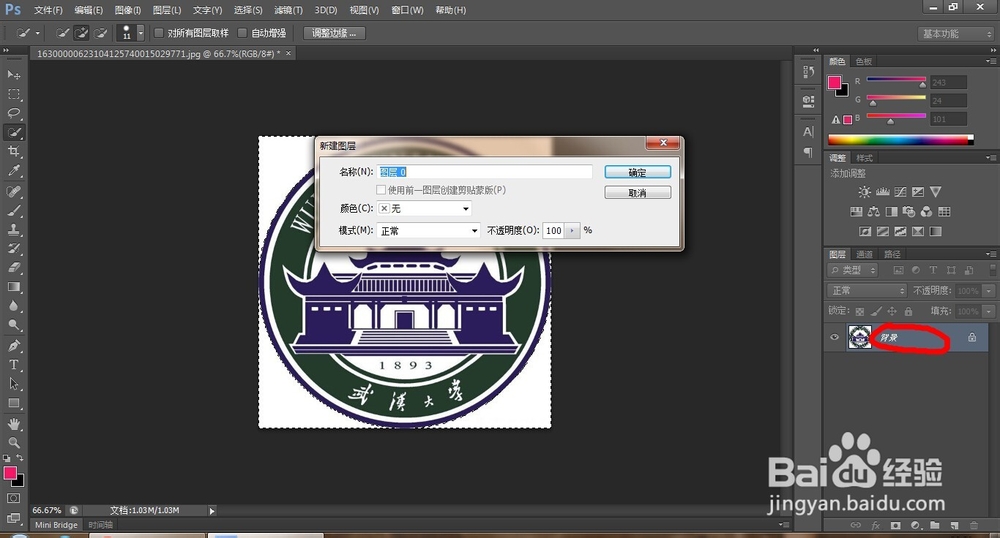The width and height of the screenshot is (1000, 538).
Task: Toggle lock image pixels brush icon
Action: [x=876, y=311]
